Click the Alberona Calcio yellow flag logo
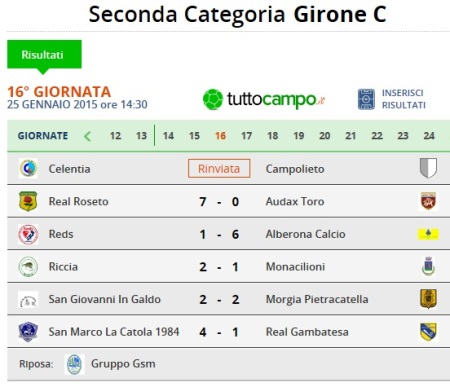 pos(428,234)
